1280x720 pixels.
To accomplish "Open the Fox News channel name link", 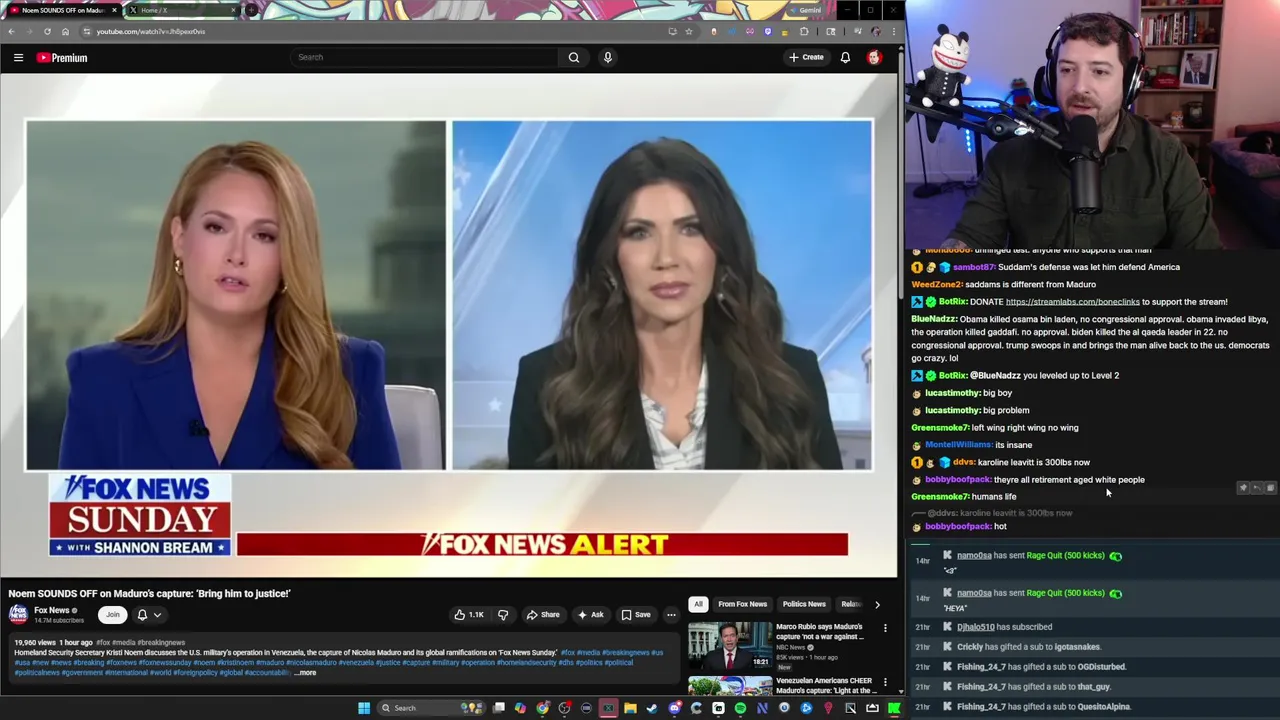I will point(52,610).
